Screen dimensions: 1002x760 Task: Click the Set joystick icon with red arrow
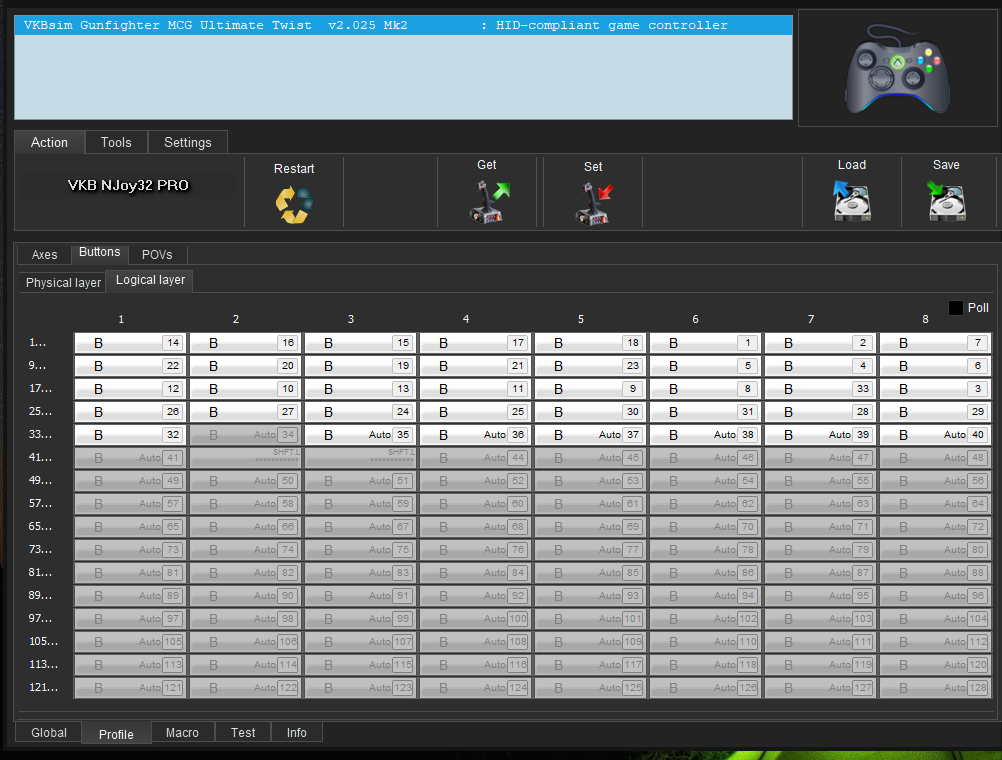coord(593,203)
